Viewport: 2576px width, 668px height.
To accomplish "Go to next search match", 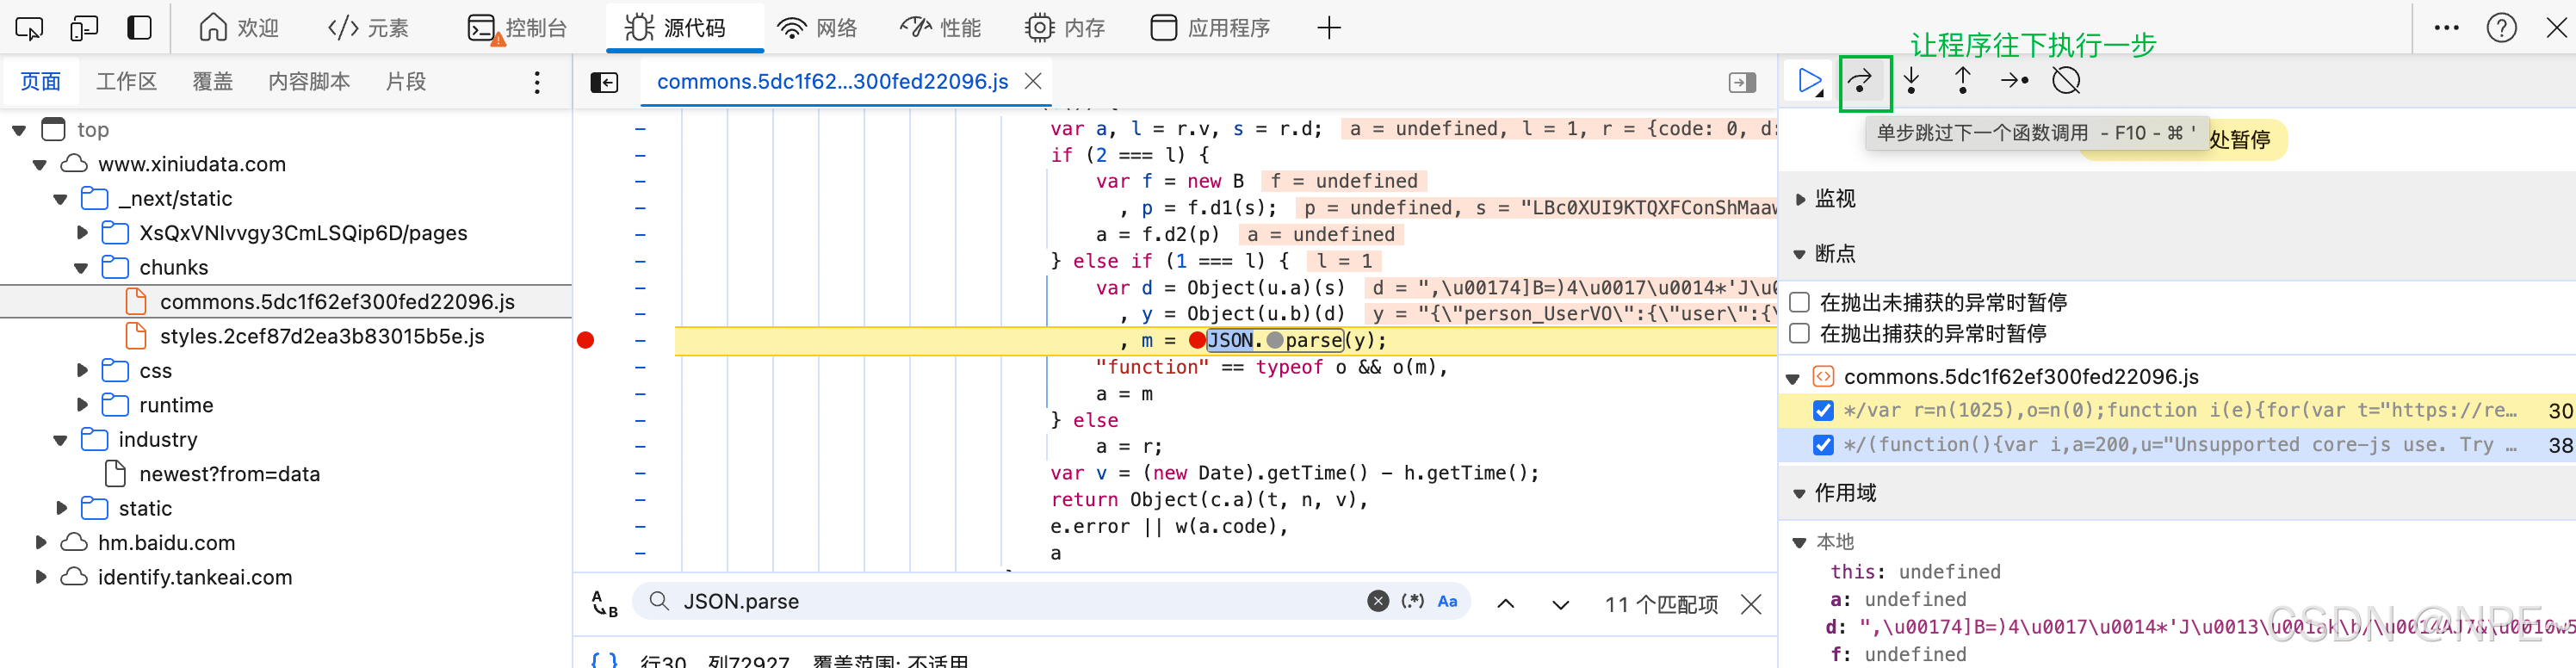I will 1560,604.
